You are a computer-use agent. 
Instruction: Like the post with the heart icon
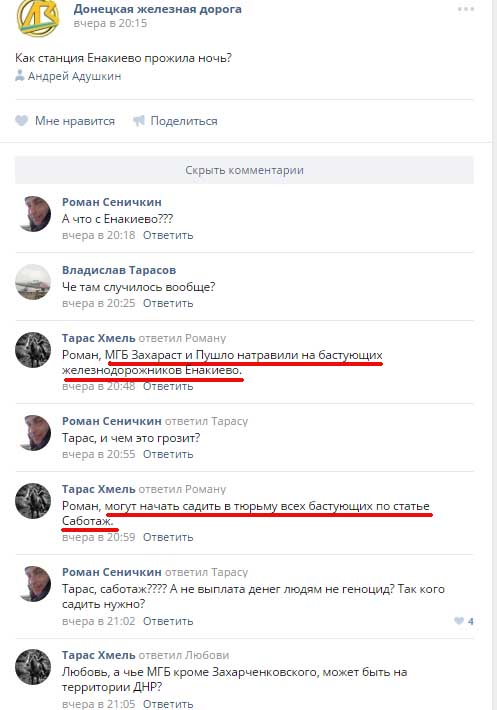(21, 121)
